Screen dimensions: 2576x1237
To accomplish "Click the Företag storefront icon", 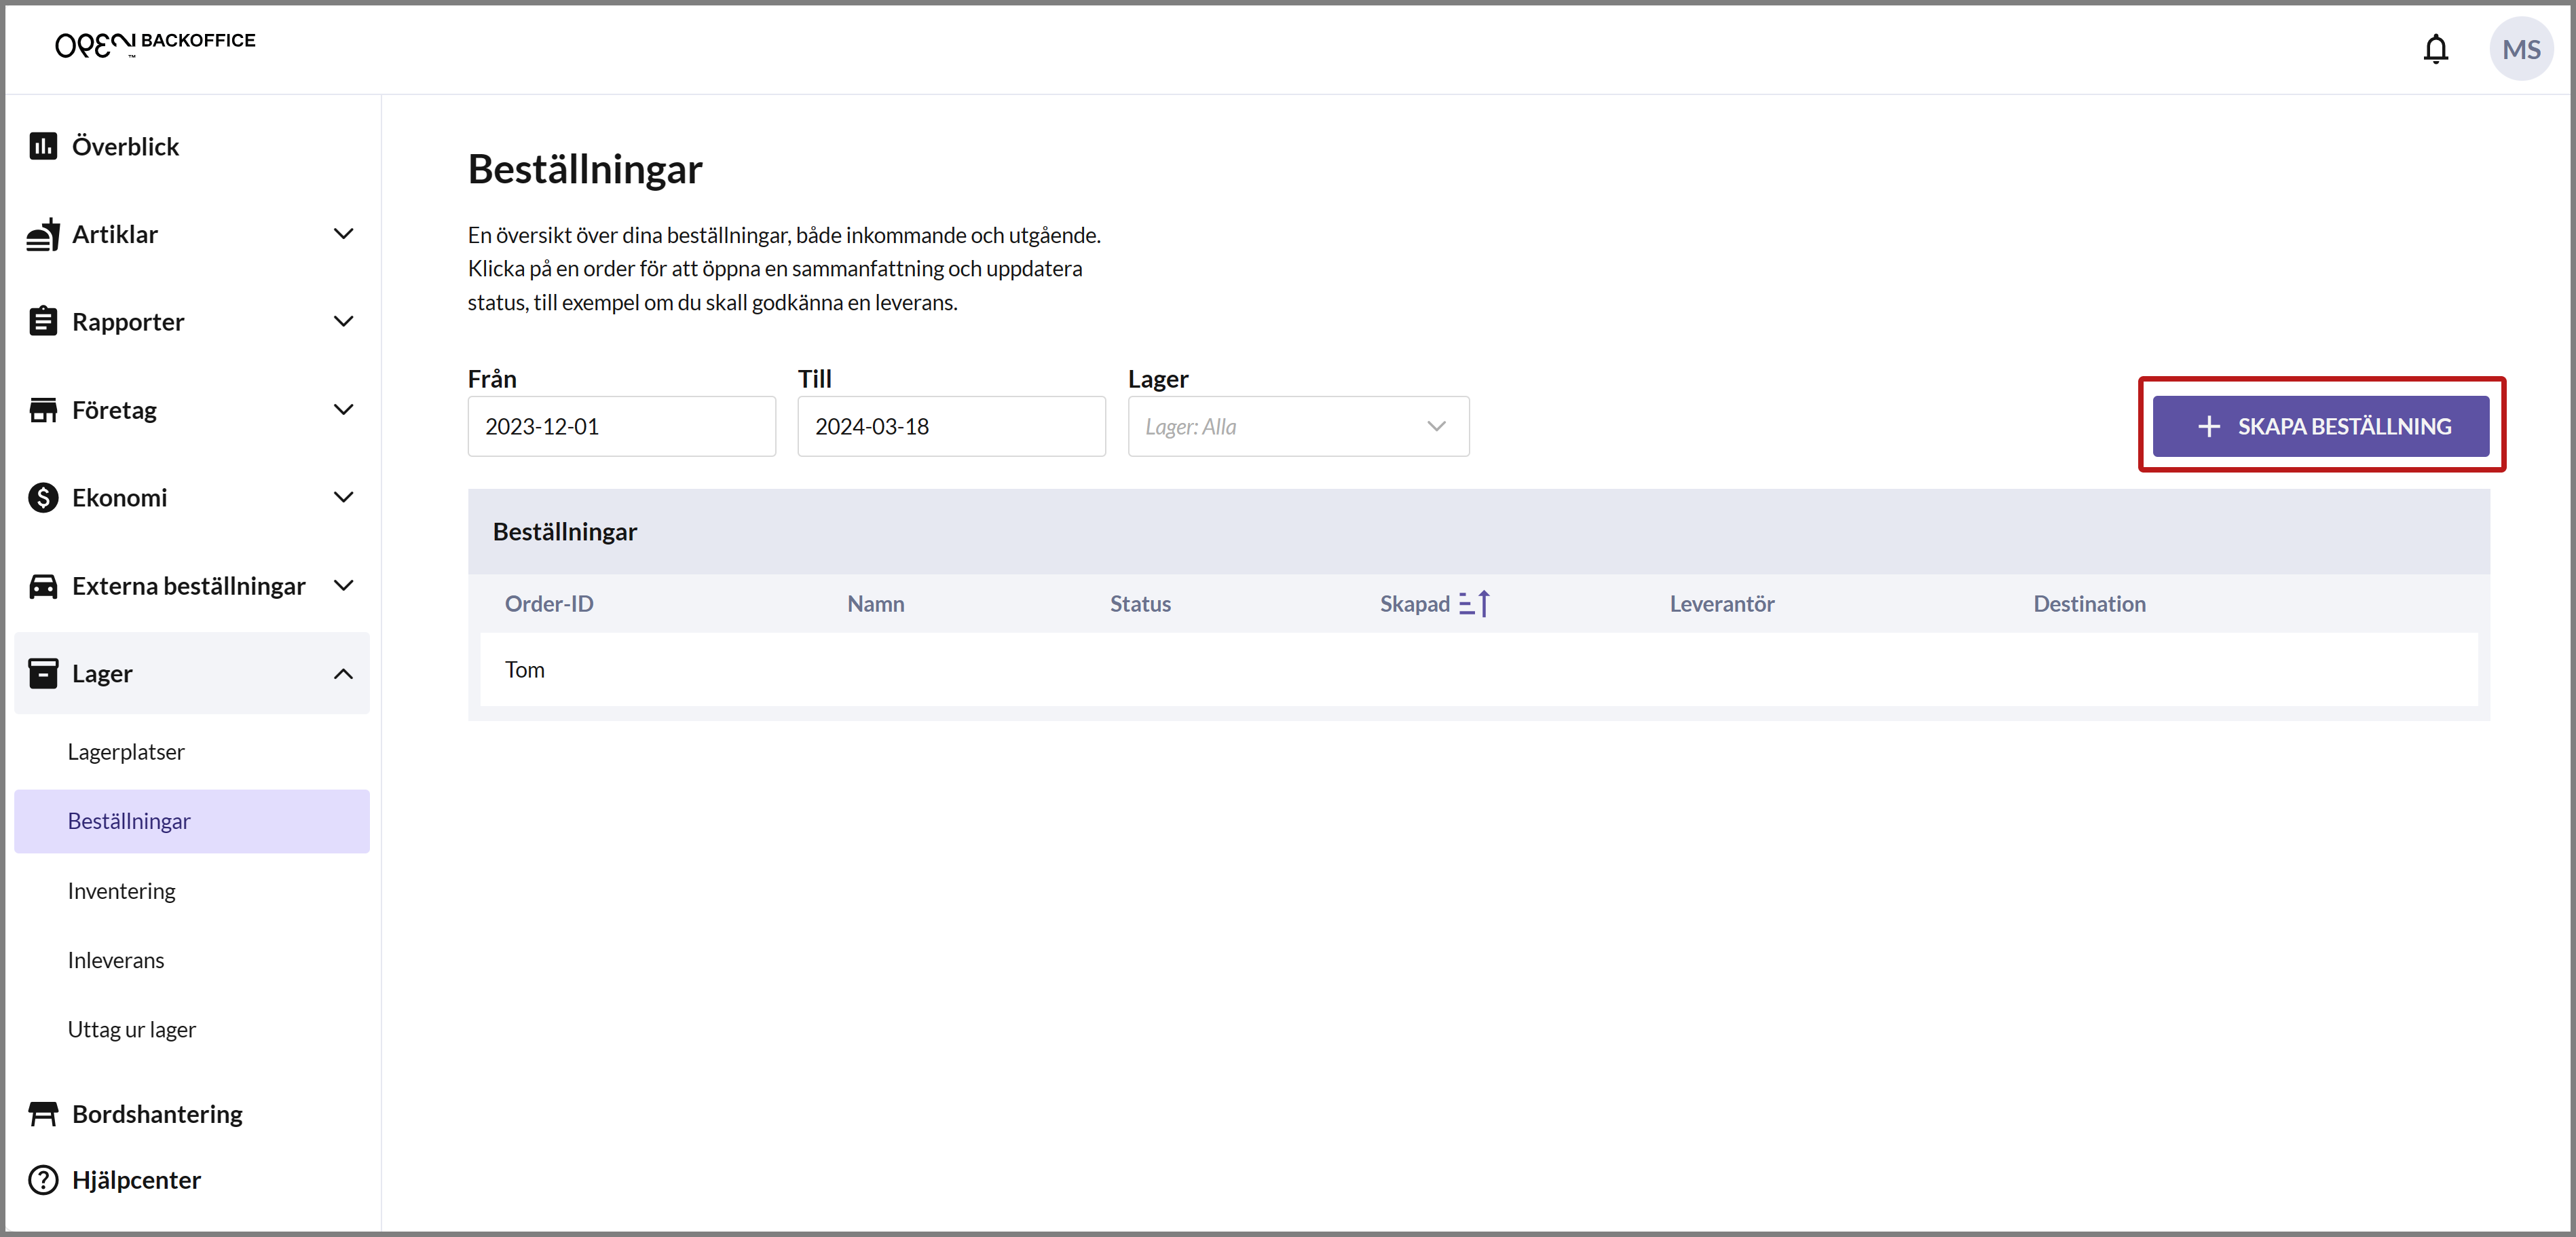I will pos(43,409).
